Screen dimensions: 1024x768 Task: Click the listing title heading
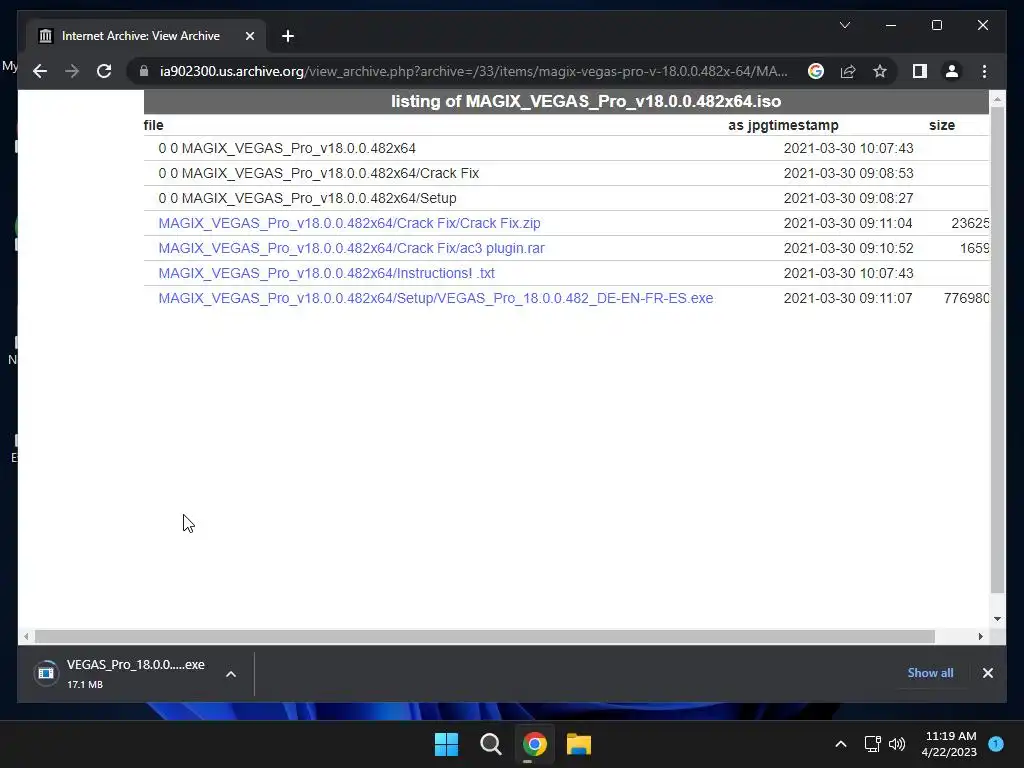pos(586,101)
